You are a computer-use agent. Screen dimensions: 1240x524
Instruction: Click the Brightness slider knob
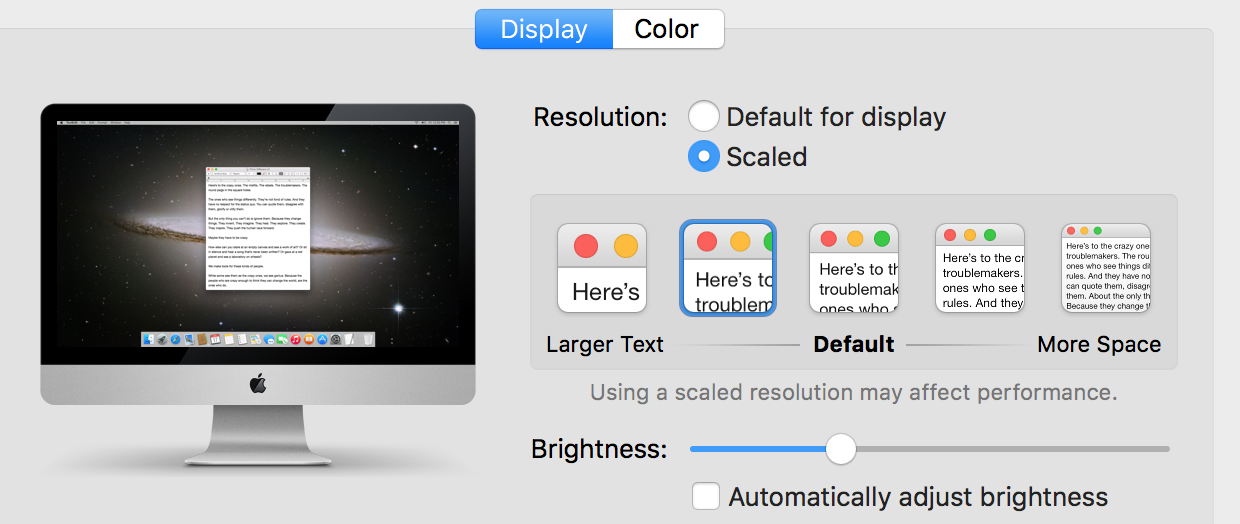tap(841, 449)
